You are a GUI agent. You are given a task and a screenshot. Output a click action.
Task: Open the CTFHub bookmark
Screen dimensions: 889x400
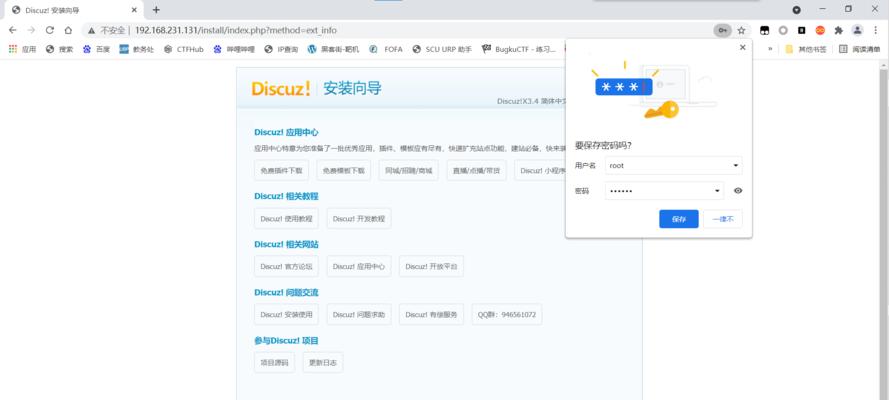pyautogui.click(x=184, y=49)
